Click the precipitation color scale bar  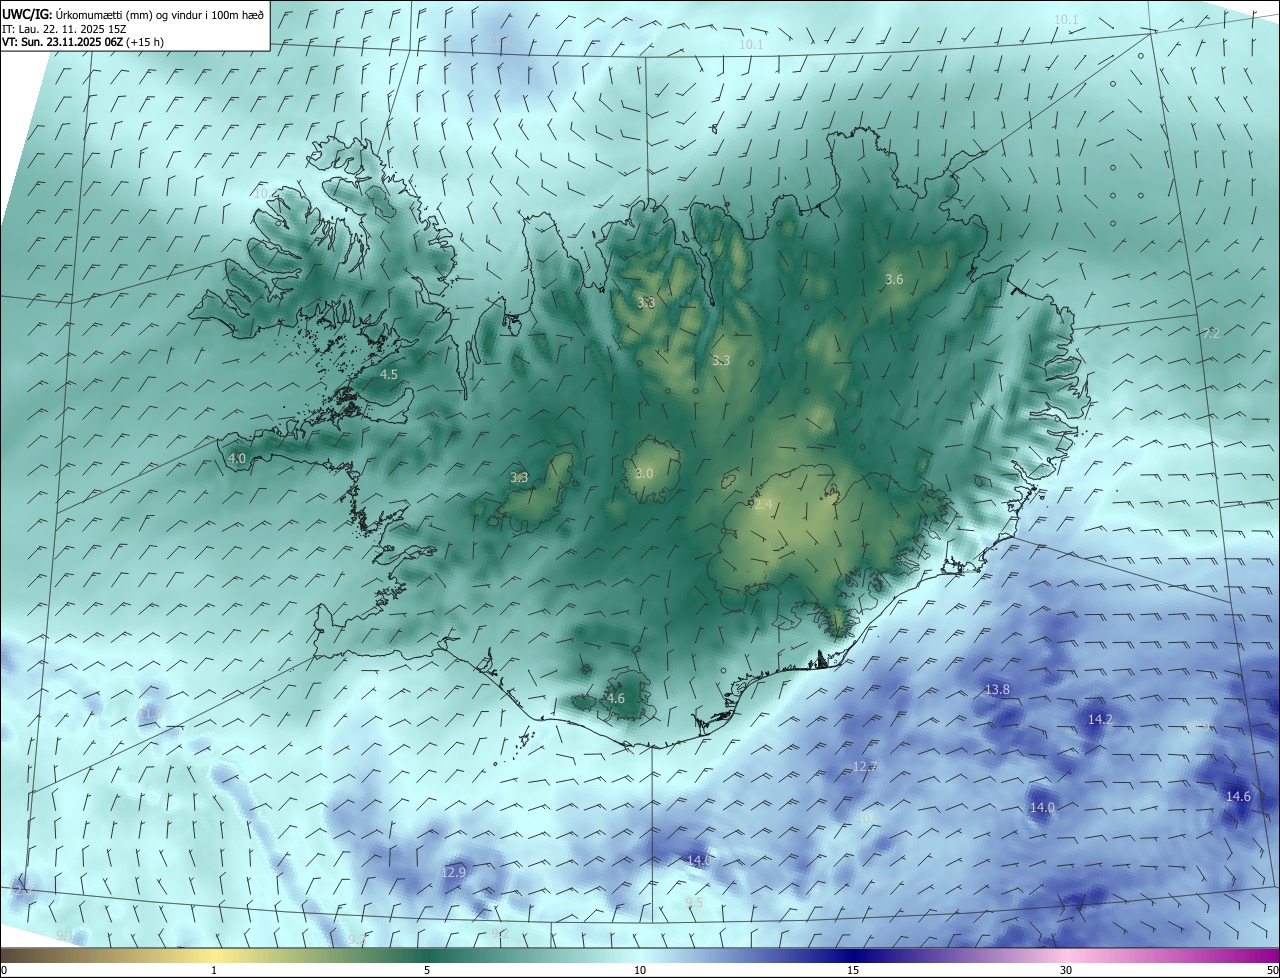[640, 955]
